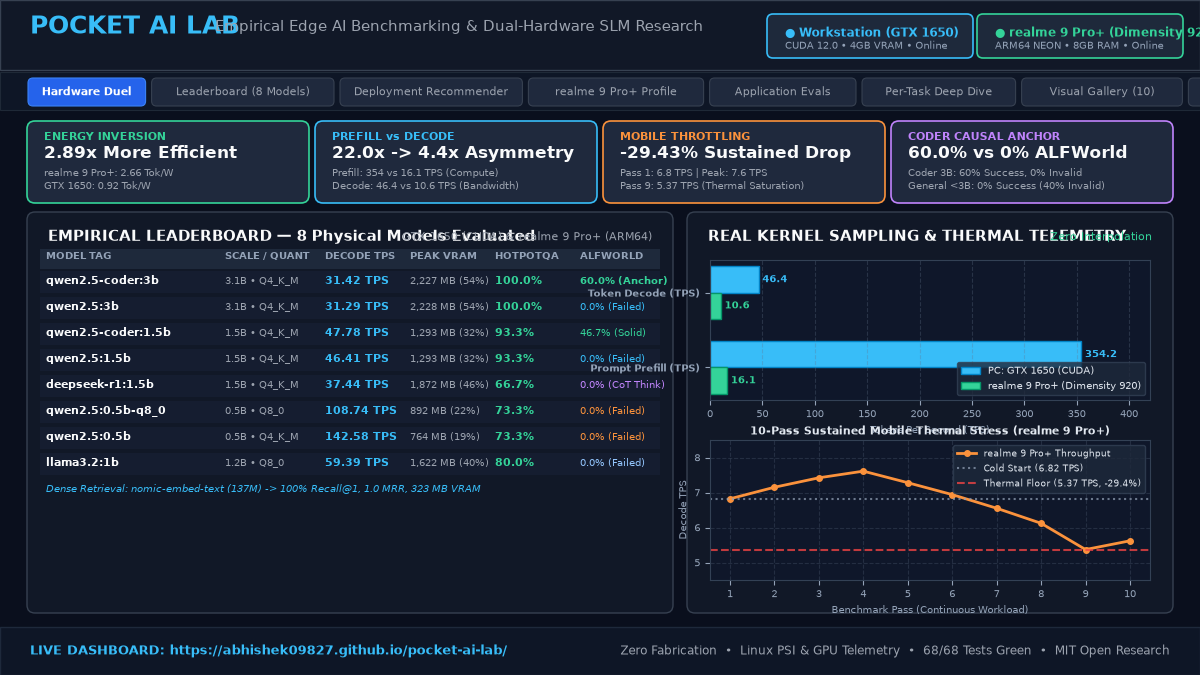1200x675 pixels.
Task: Open the live dashboard GitHub Pages URL
Action: [338, 651]
